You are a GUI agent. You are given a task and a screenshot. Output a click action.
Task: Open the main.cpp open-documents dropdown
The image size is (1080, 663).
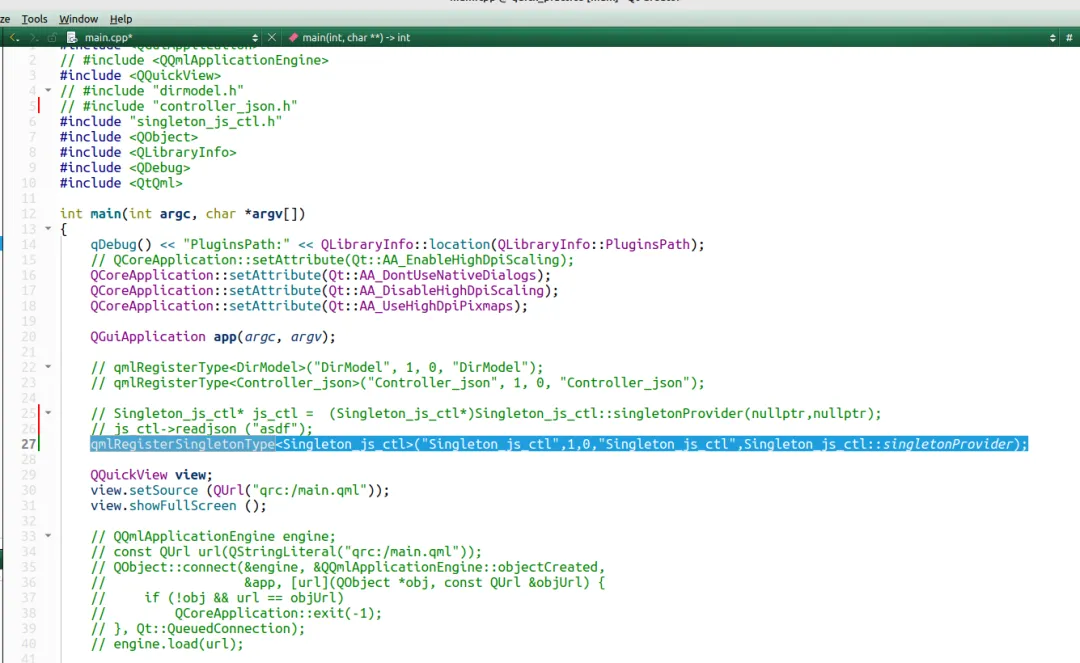pos(255,37)
